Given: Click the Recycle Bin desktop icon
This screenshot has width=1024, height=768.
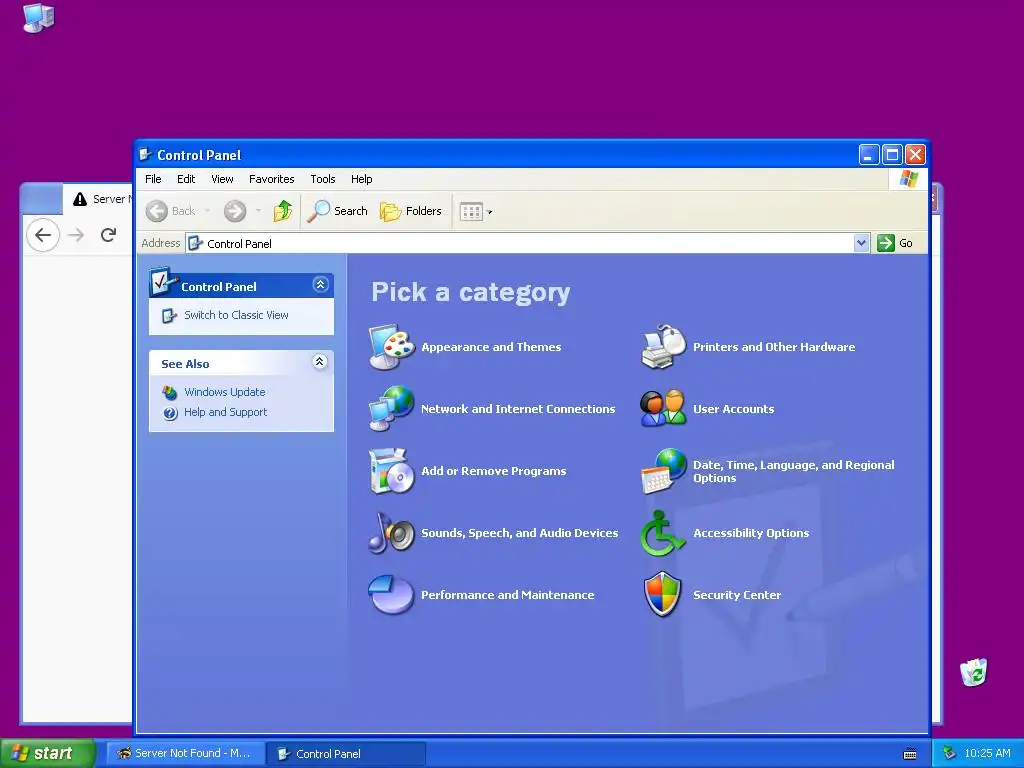Looking at the screenshot, I should click(x=974, y=673).
